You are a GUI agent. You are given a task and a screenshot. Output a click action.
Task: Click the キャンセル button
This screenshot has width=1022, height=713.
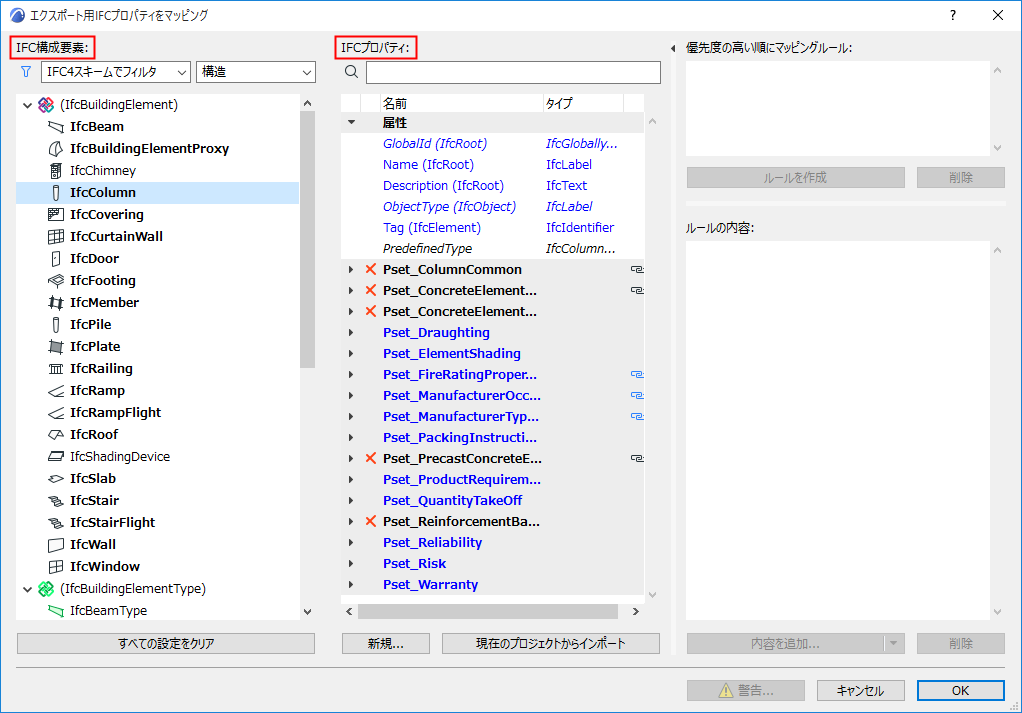pyautogui.click(x=860, y=690)
